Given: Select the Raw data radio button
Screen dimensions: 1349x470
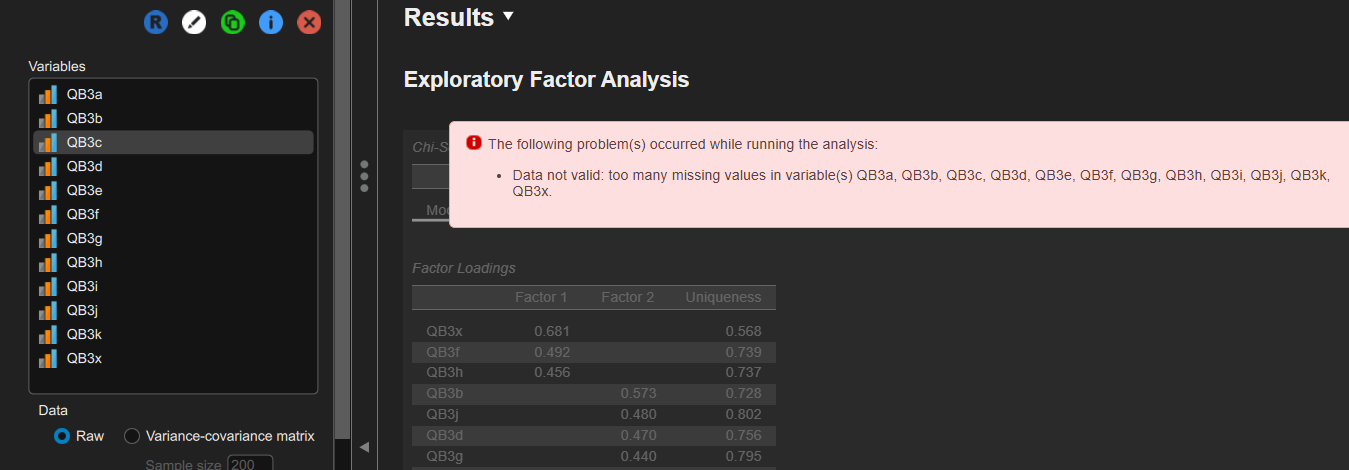Looking at the screenshot, I should pyautogui.click(x=62, y=436).
